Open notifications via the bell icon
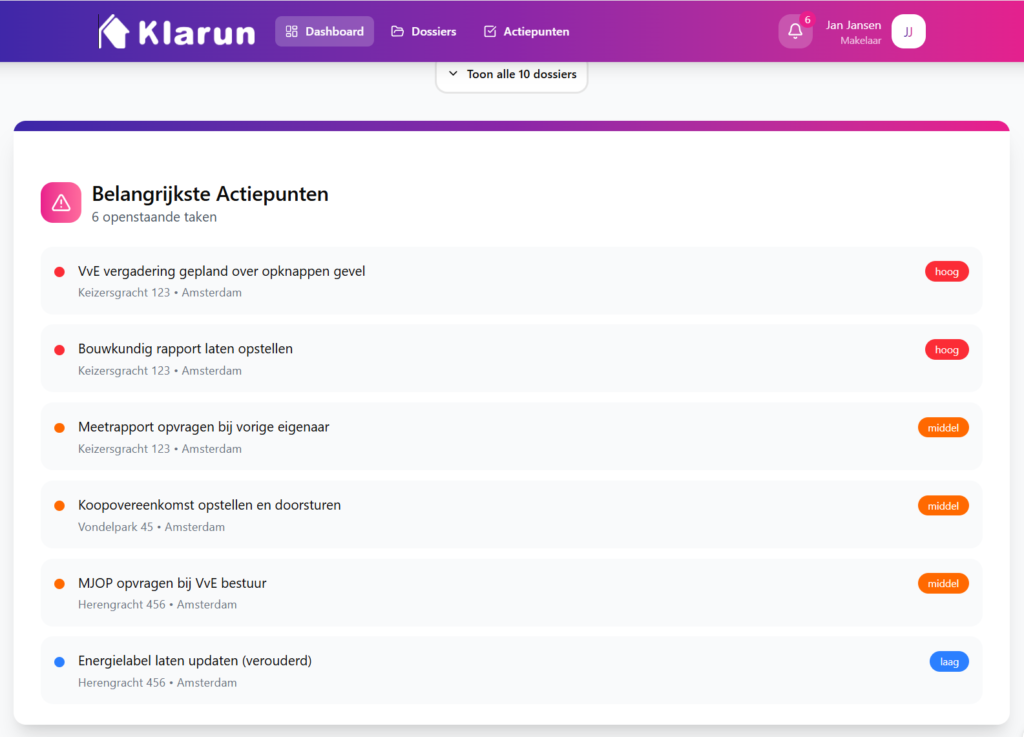 (x=794, y=33)
